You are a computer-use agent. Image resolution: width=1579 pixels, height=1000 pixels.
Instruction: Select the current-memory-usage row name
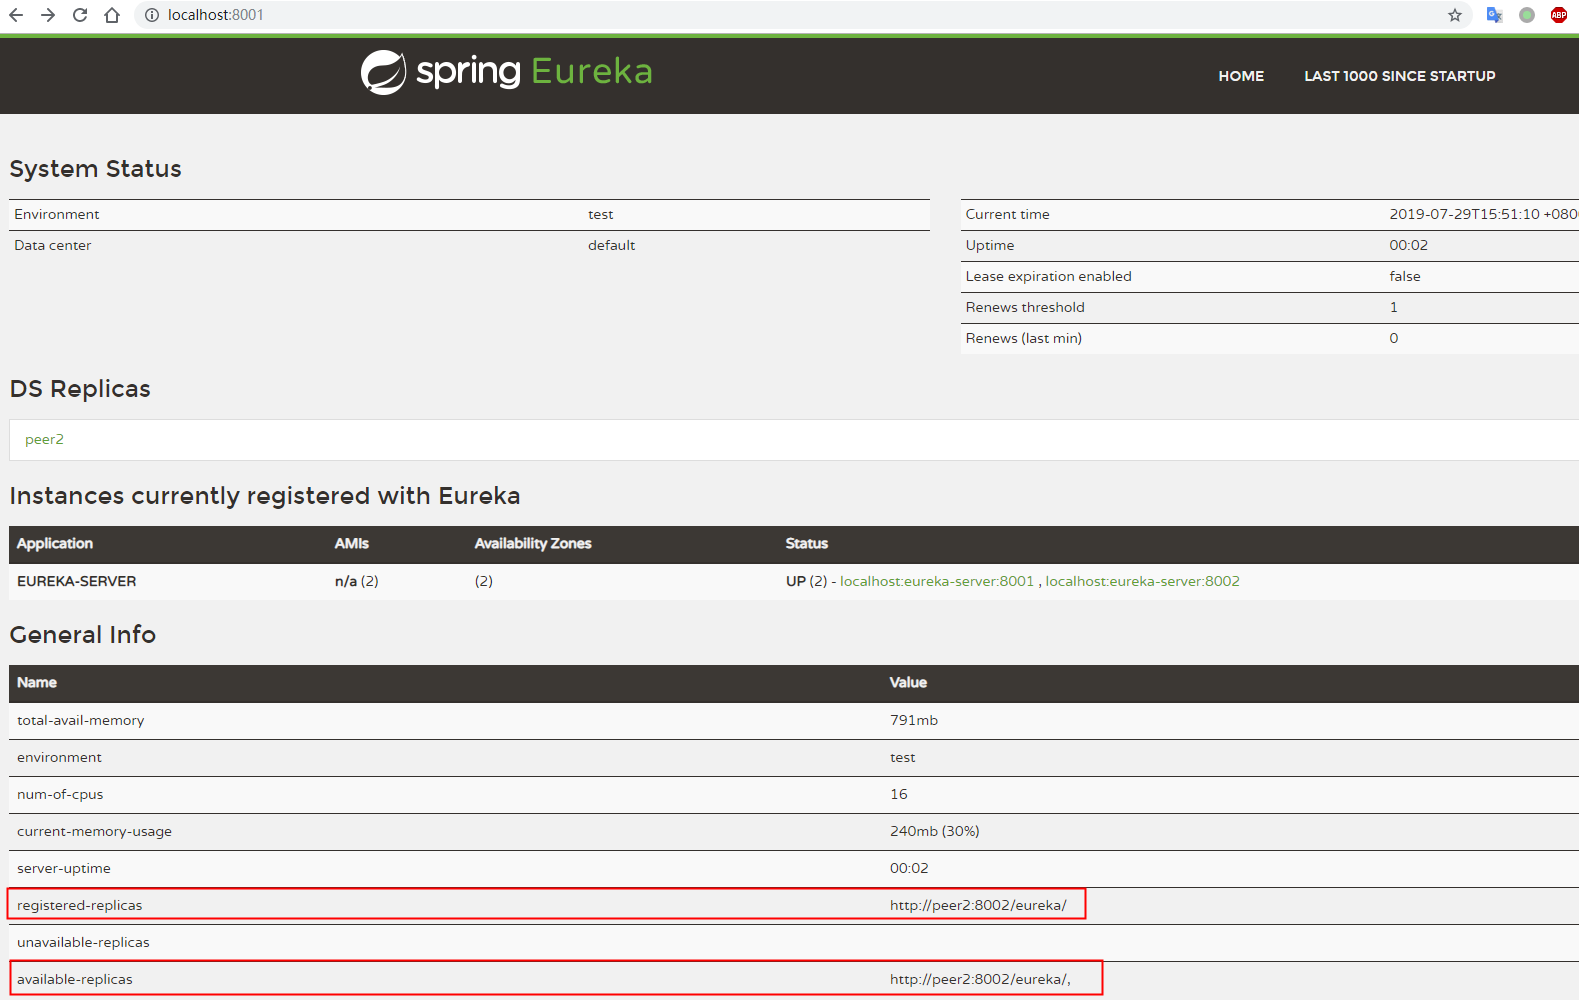95,831
